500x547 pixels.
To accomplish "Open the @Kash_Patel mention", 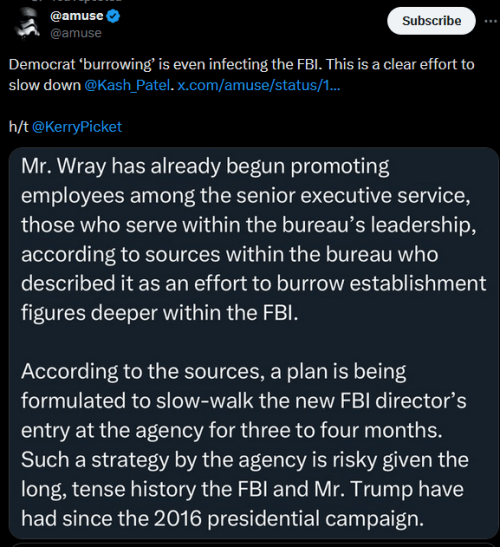I will pos(127,85).
